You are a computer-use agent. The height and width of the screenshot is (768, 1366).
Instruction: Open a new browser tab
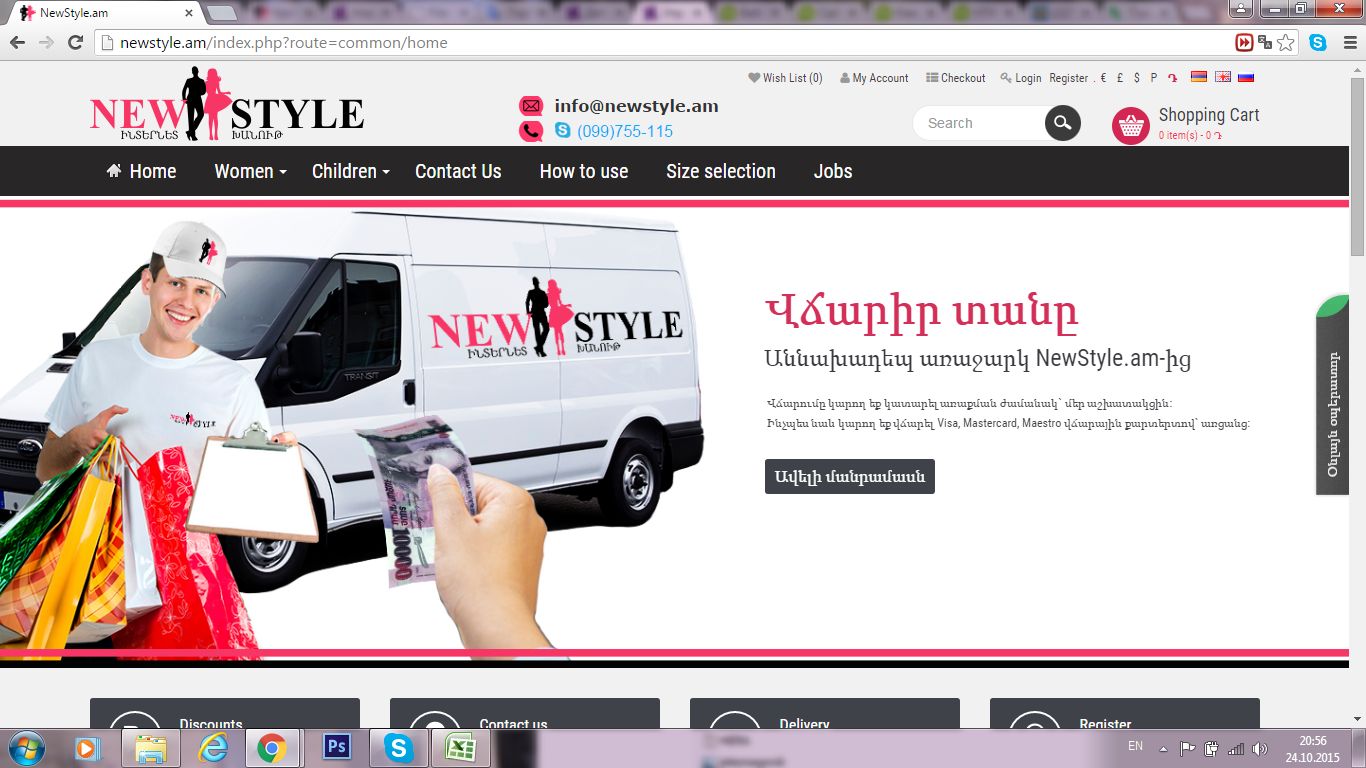(221, 13)
